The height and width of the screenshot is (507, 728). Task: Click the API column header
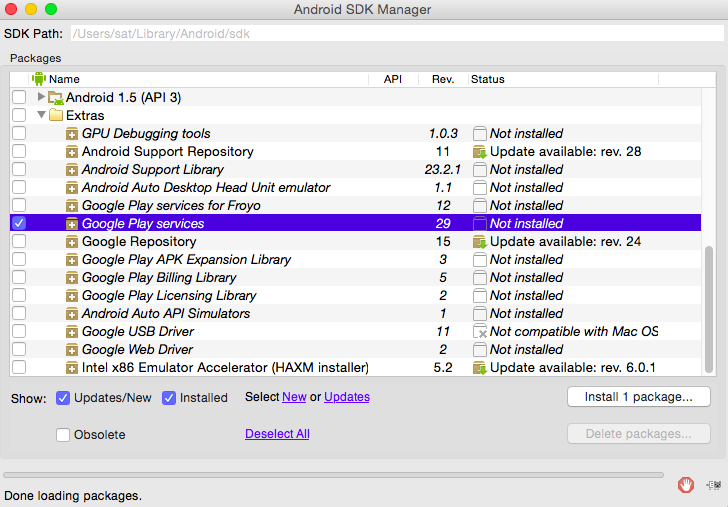[393, 79]
